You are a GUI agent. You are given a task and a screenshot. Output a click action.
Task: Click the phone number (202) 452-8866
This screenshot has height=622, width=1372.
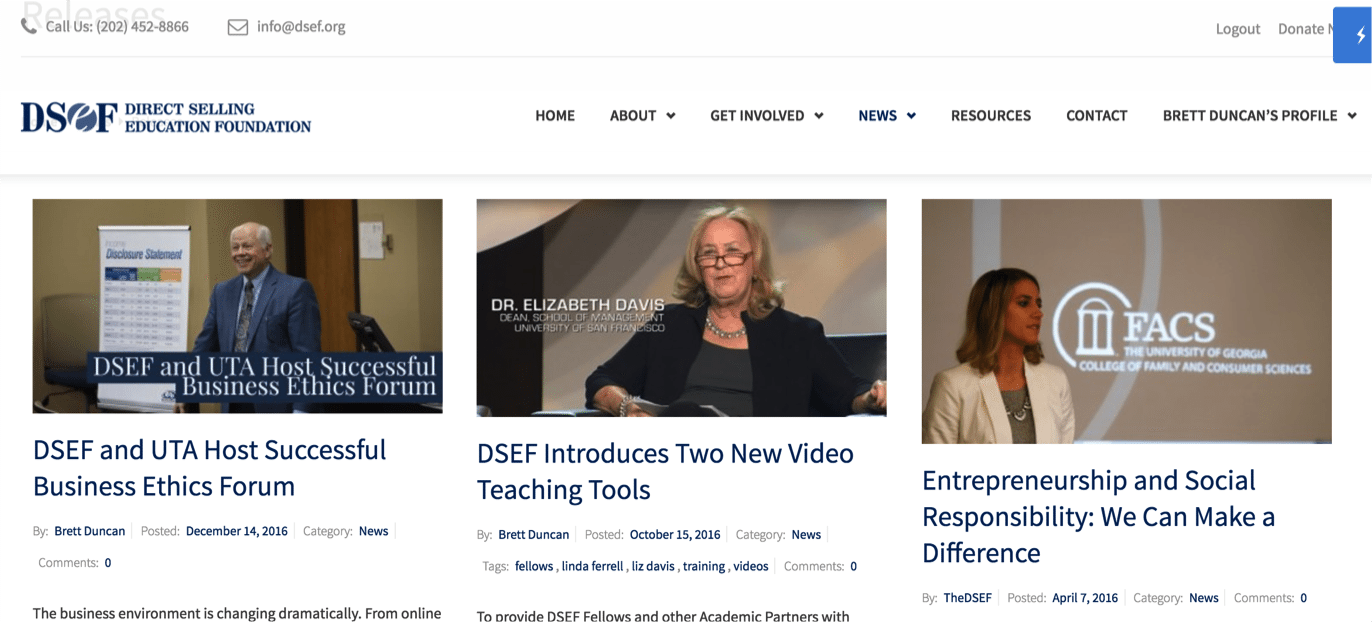pyautogui.click(x=142, y=27)
